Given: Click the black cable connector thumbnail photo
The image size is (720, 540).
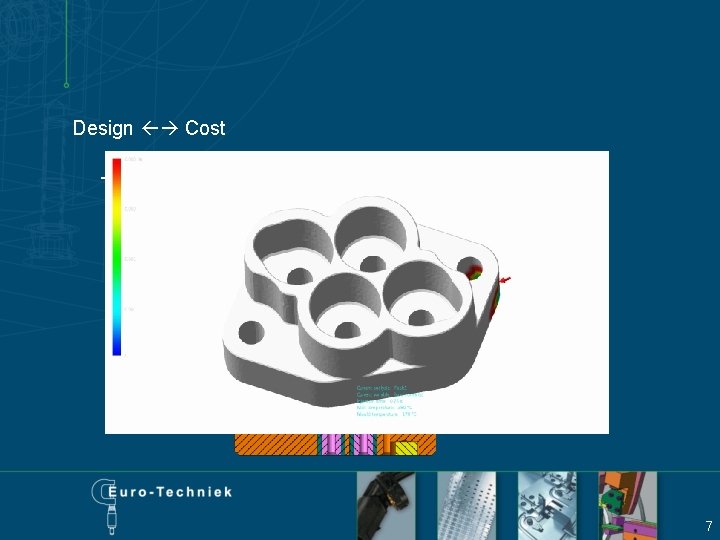Looking at the screenshot, I should (x=386, y=506).
